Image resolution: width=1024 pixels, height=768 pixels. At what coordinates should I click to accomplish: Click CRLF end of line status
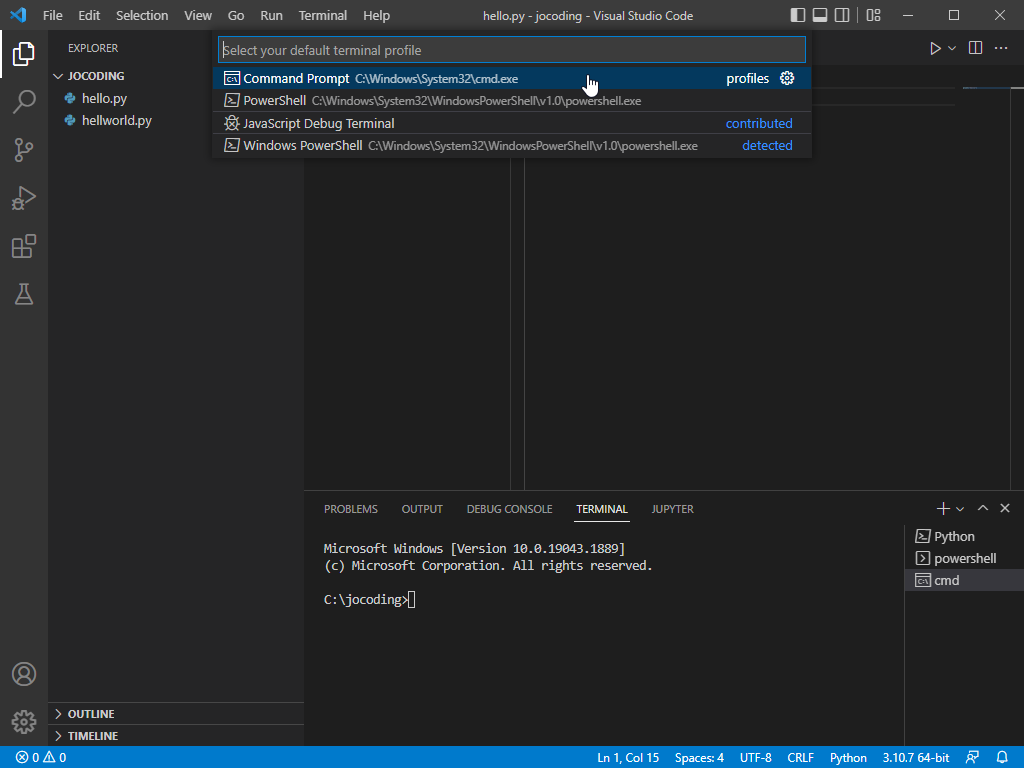click(800, 758)
